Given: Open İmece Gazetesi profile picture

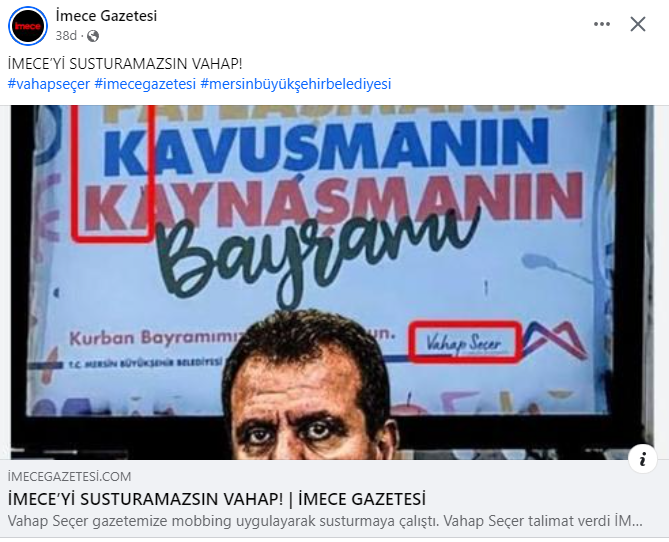Looking at the screenshot, I should point(28,26).
